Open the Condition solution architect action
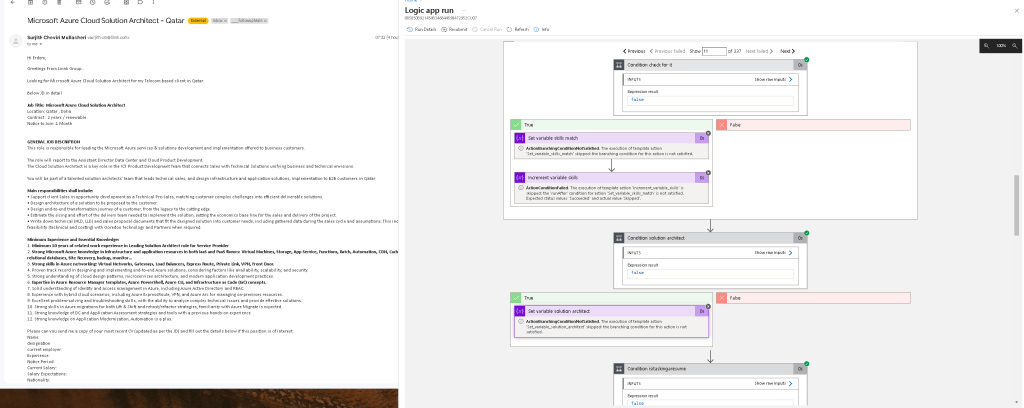 (711, 238)
